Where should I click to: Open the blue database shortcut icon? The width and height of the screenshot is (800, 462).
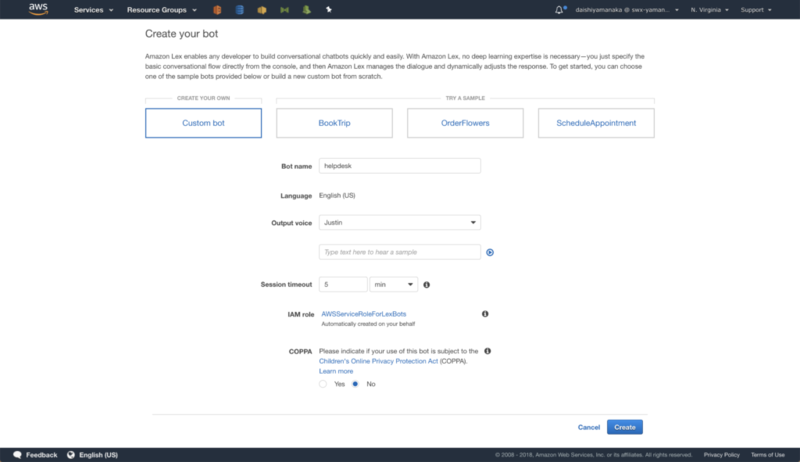239,10
